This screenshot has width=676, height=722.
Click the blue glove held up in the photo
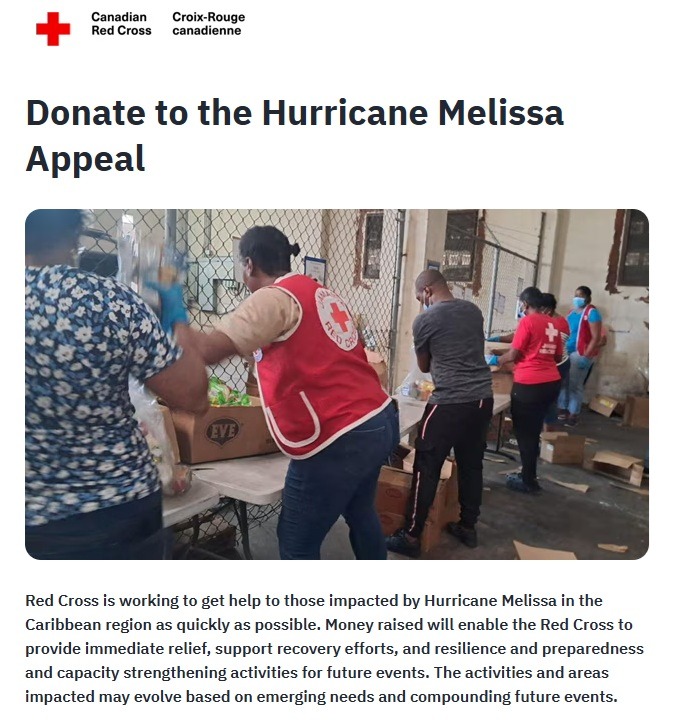(170, 304)
